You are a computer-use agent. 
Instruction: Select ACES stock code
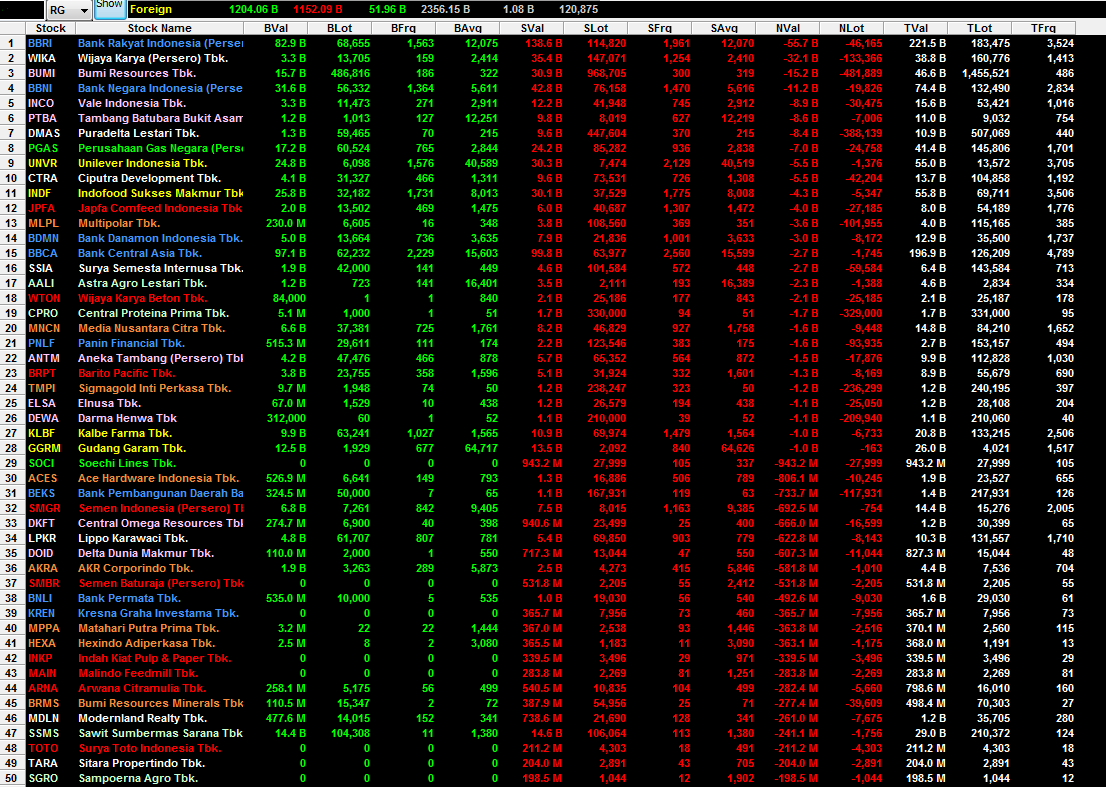[x=42, y=478]
